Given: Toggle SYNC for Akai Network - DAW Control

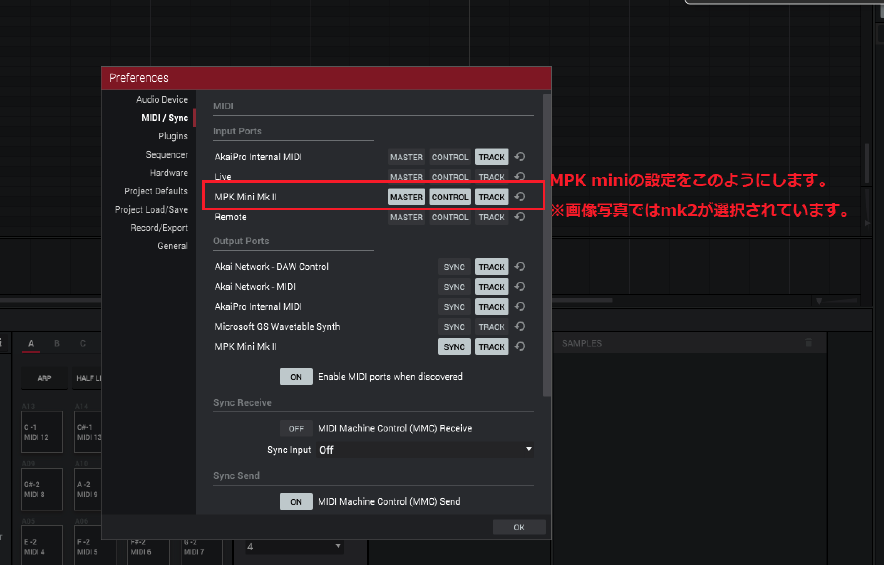Looking at the screenshot, I should point(454,267).
